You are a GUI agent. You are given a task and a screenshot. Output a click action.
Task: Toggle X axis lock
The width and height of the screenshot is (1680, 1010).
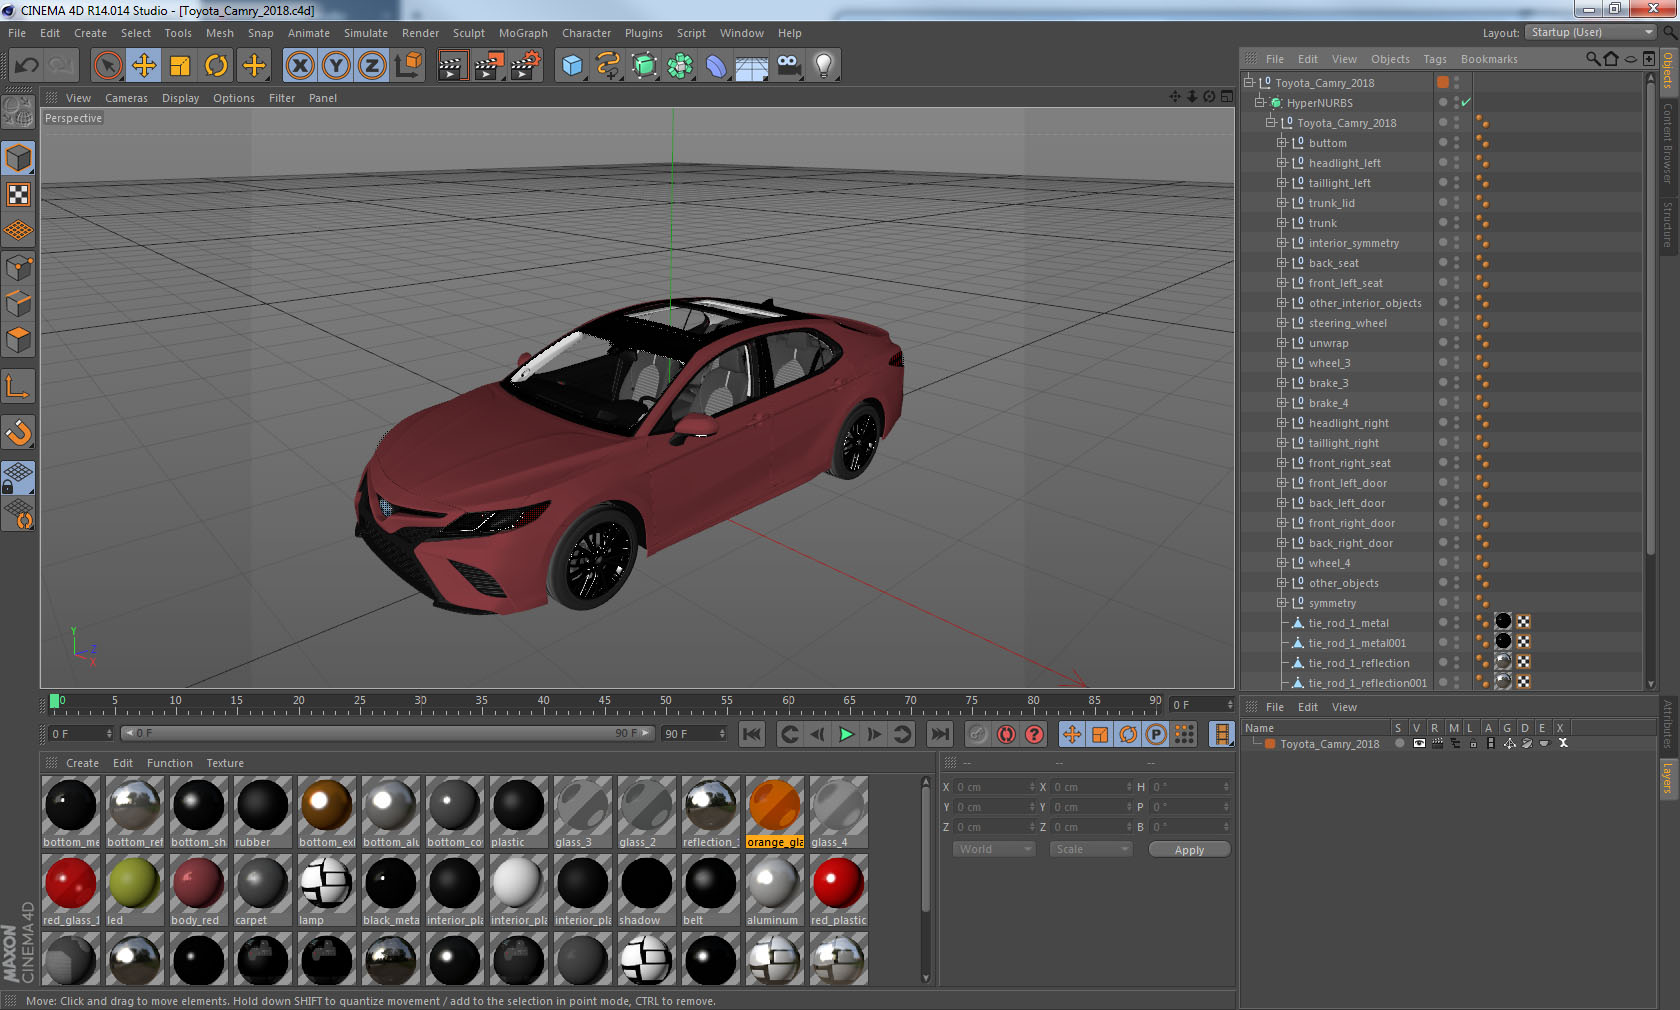pos(299,66)
